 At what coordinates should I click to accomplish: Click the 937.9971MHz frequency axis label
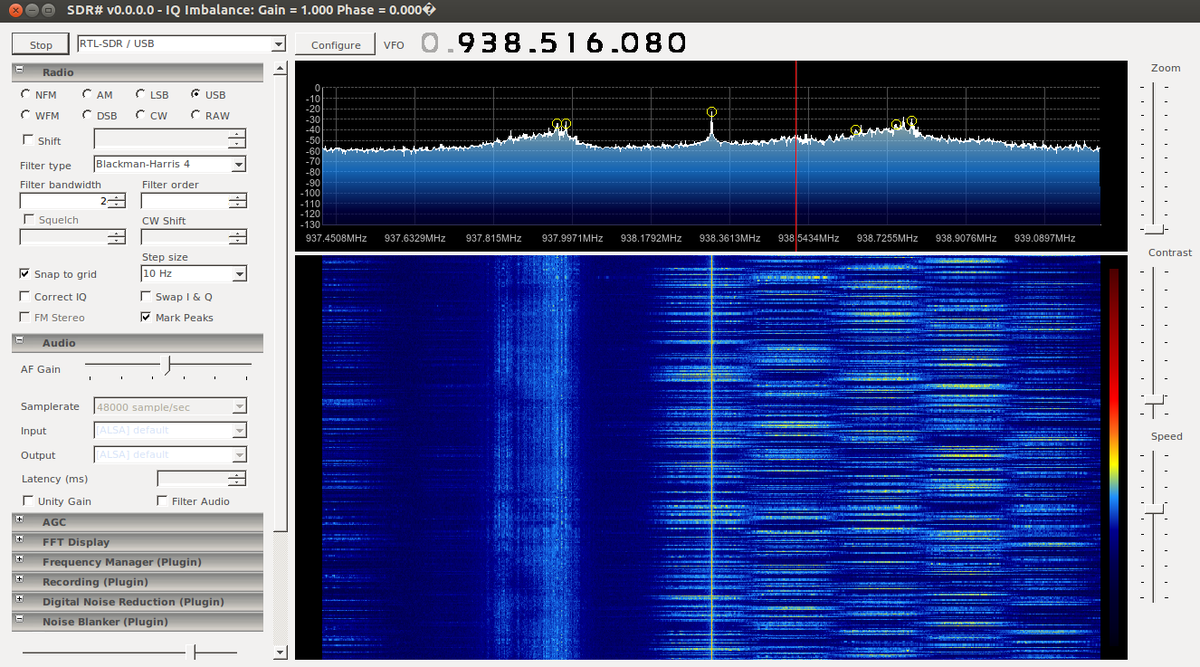pyautogui.click(x=573, y=238)
